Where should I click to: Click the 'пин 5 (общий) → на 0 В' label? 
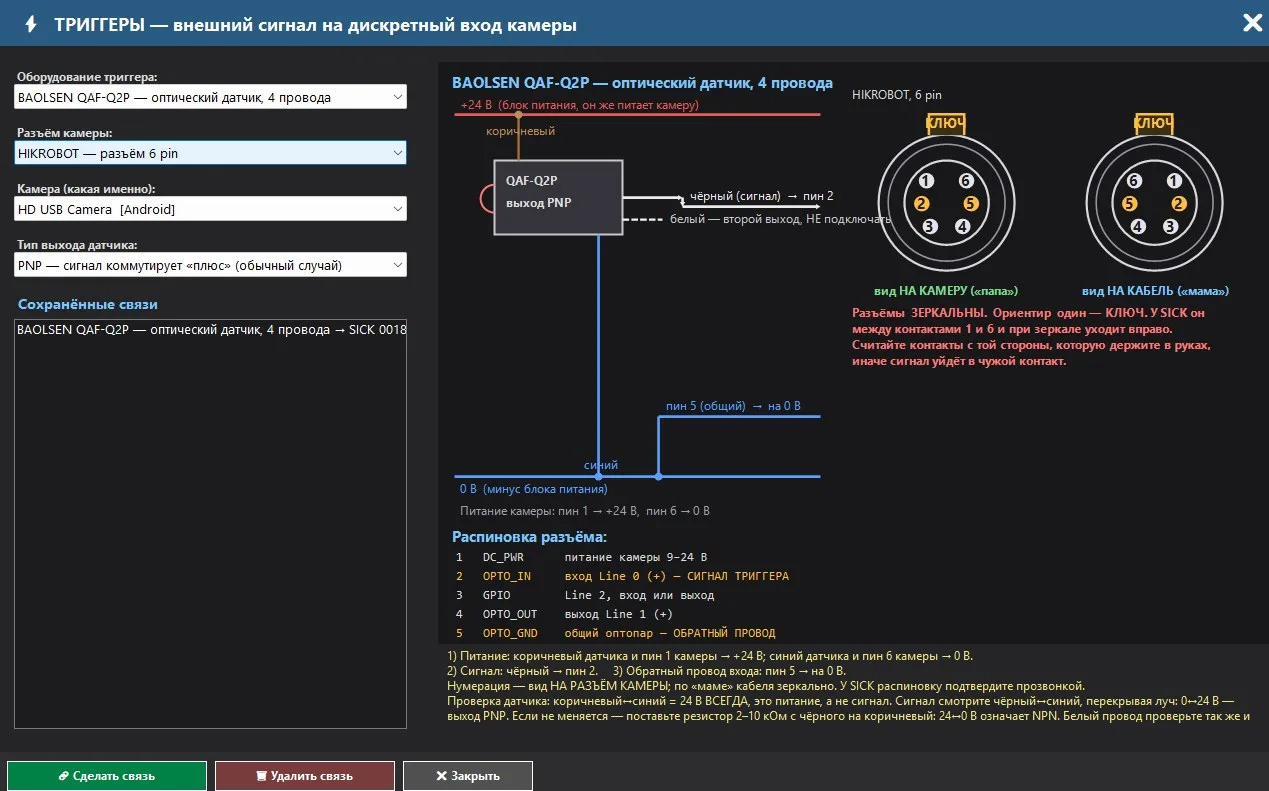733,406
